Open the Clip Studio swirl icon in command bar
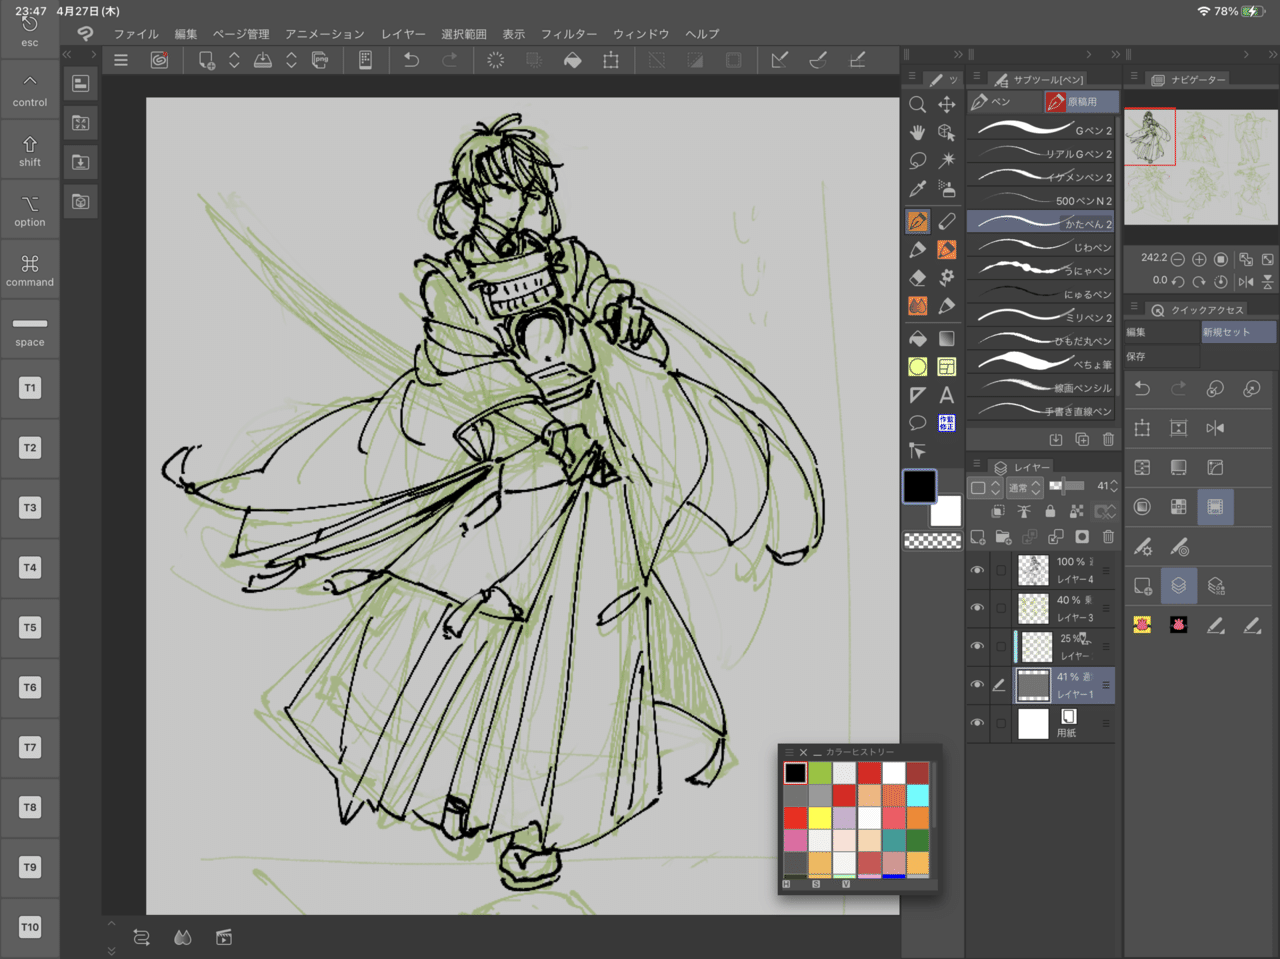 click(159, 60)
